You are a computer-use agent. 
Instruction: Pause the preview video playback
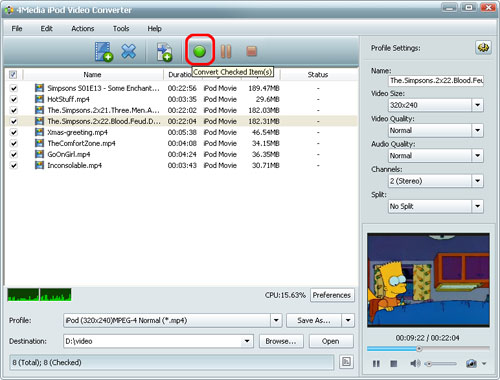pyautogui.click(x=376, y=363)
